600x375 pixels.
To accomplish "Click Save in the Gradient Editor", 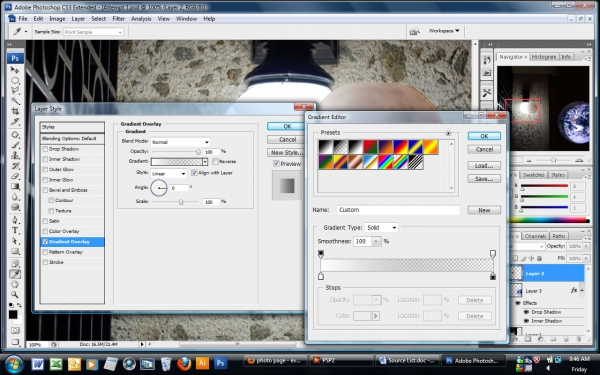I will 484,179.
